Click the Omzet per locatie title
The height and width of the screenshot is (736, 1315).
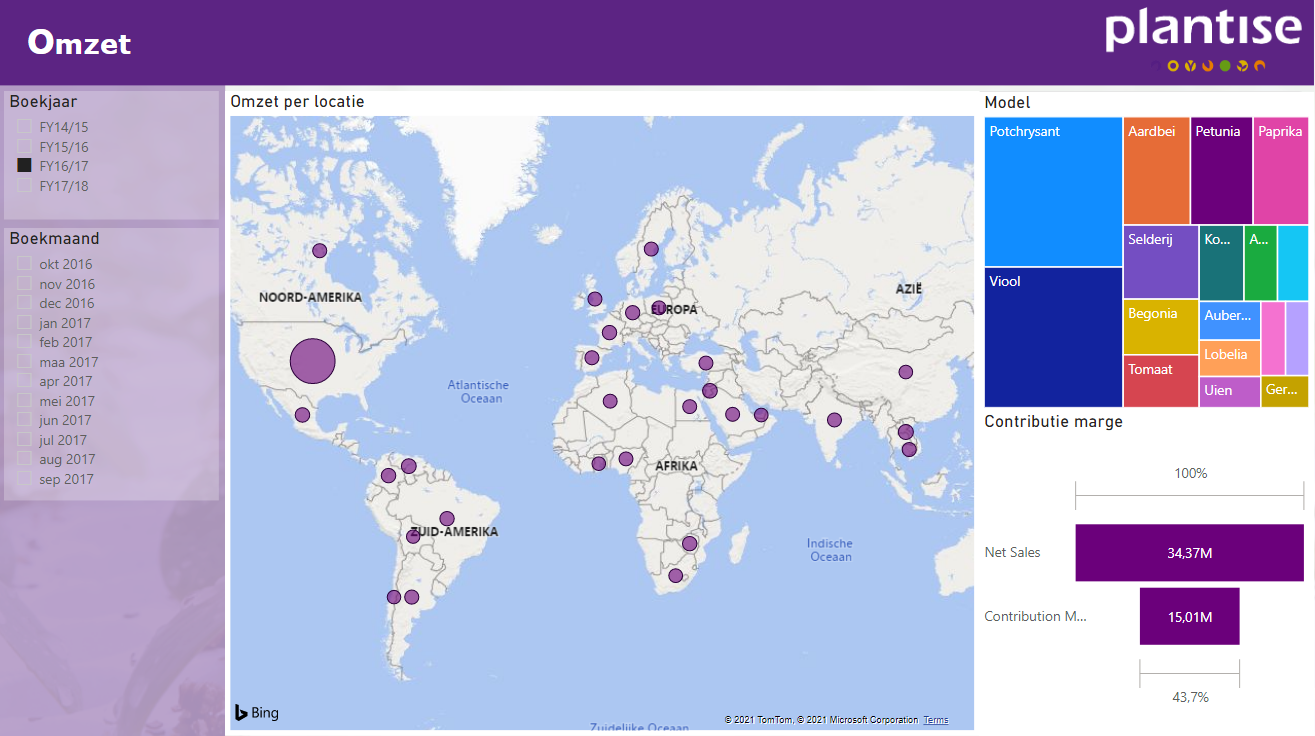pos(297,101)
